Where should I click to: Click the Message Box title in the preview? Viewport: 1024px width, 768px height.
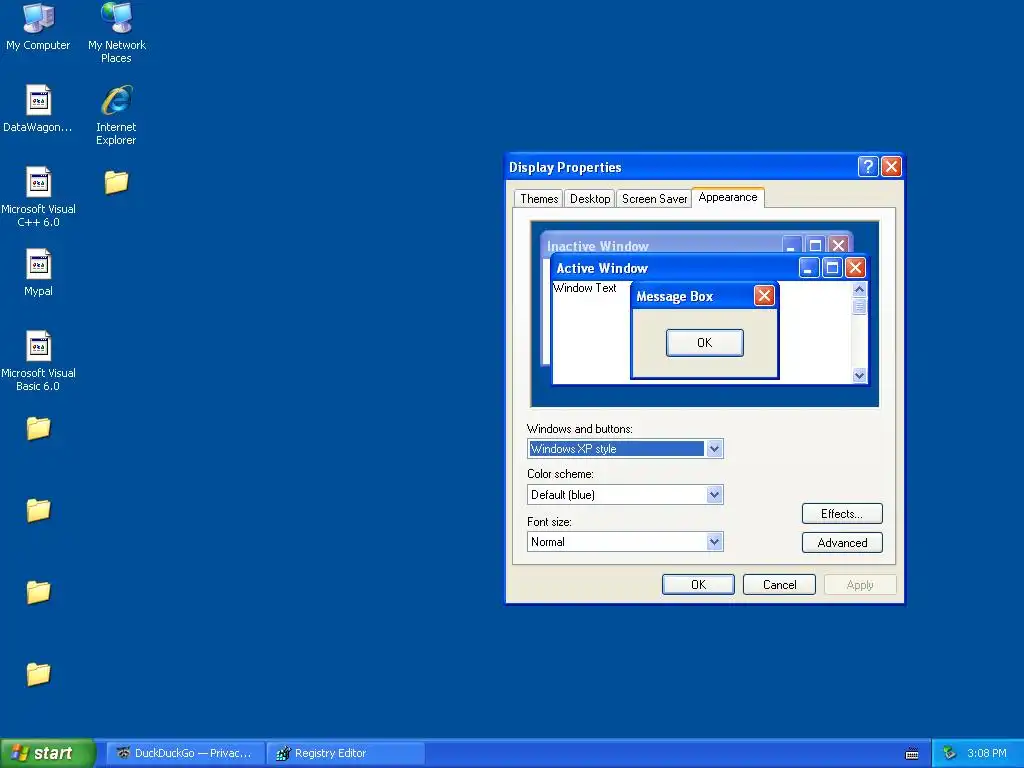tap(675, 296)
